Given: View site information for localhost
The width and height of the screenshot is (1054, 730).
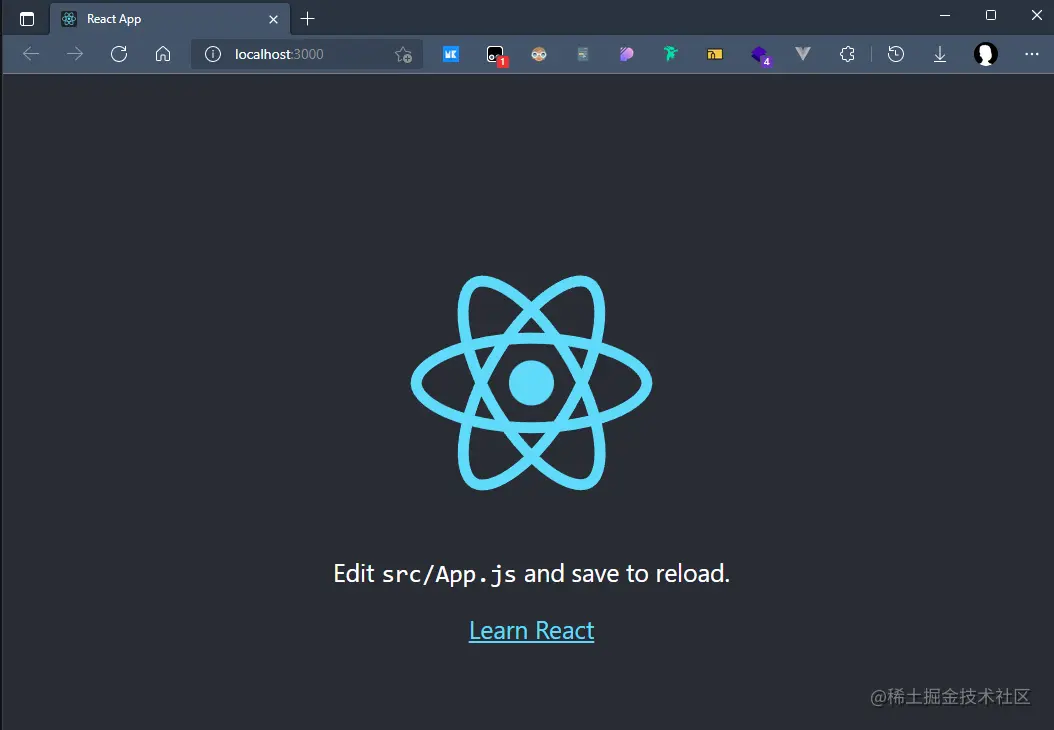Looking at the screenshot, I should 212,54.
